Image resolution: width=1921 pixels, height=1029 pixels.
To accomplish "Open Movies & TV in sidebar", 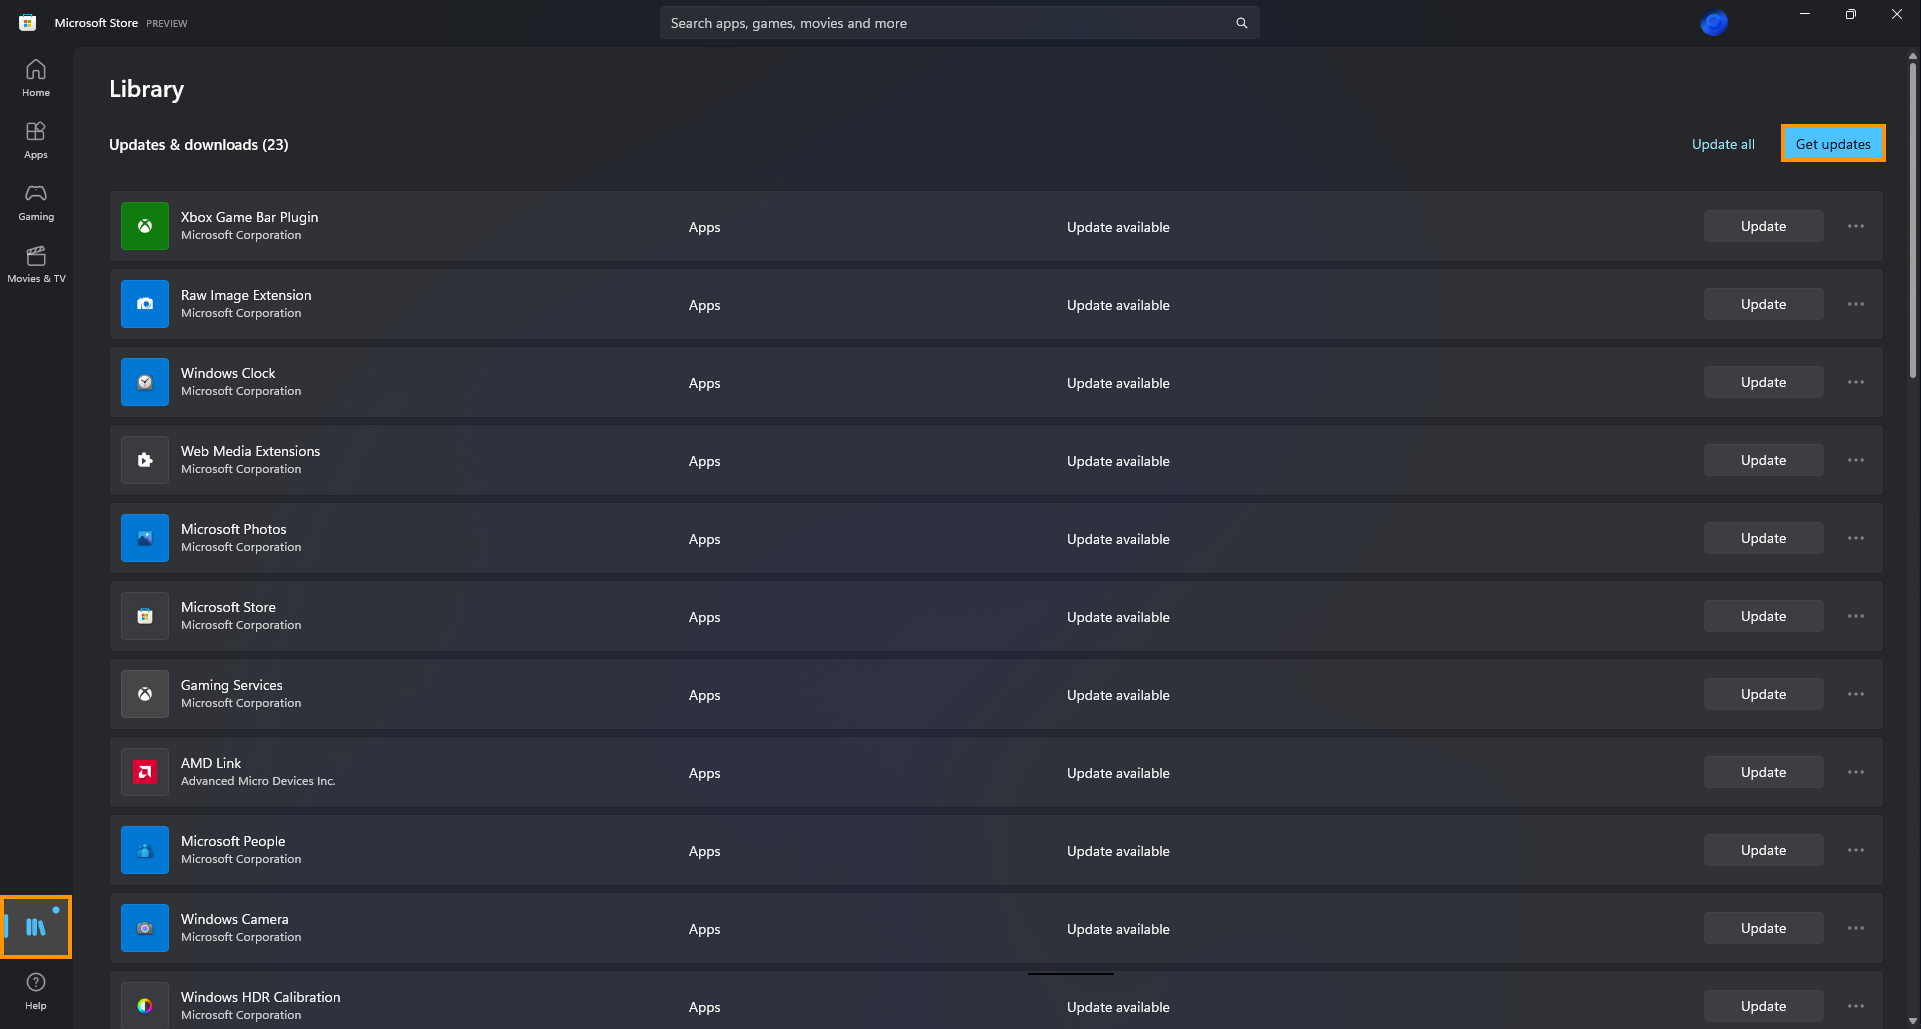I will coord(36,264).
